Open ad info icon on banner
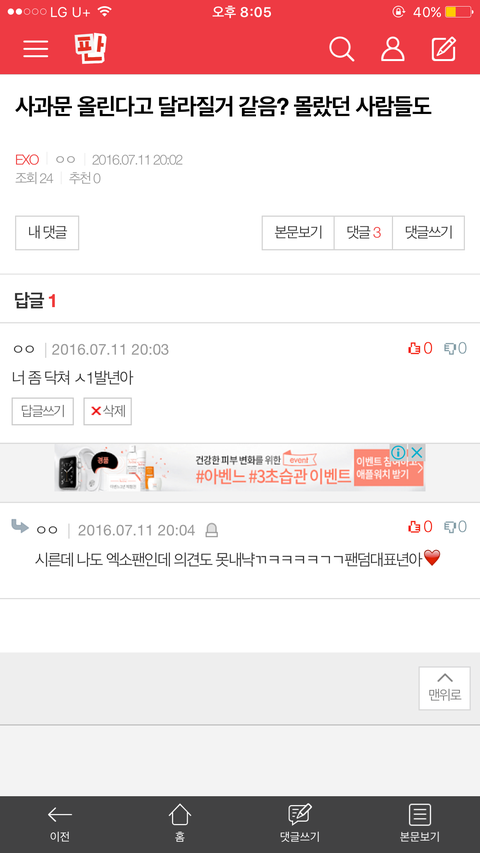The height and width of the screenshot is (853, 480). tap(398, 453)
